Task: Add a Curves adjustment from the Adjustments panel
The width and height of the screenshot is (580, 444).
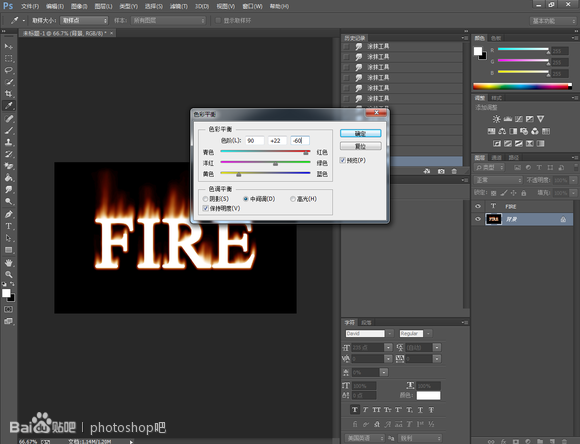Action: pyautogui.click(x=519, y=119)
